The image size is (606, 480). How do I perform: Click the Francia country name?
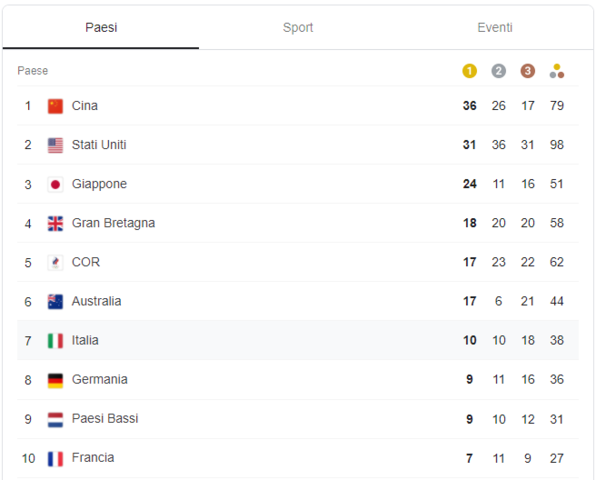pyautogui.click(x=93, y=458)
